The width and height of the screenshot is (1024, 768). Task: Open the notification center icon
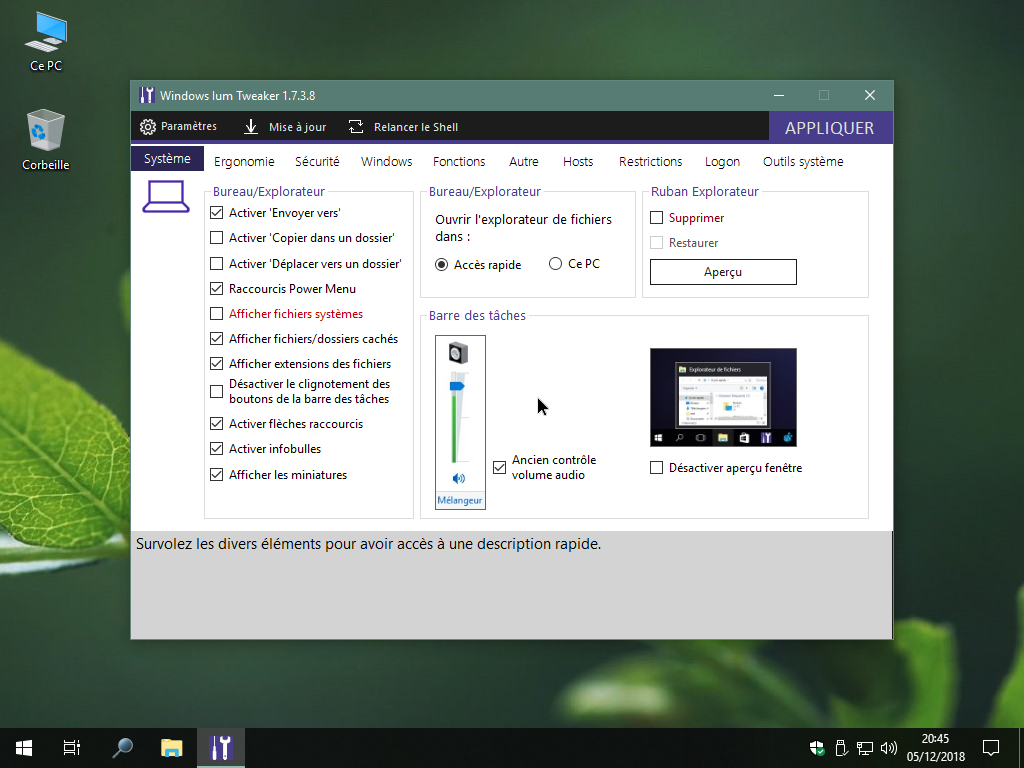(x=991, y=748)
